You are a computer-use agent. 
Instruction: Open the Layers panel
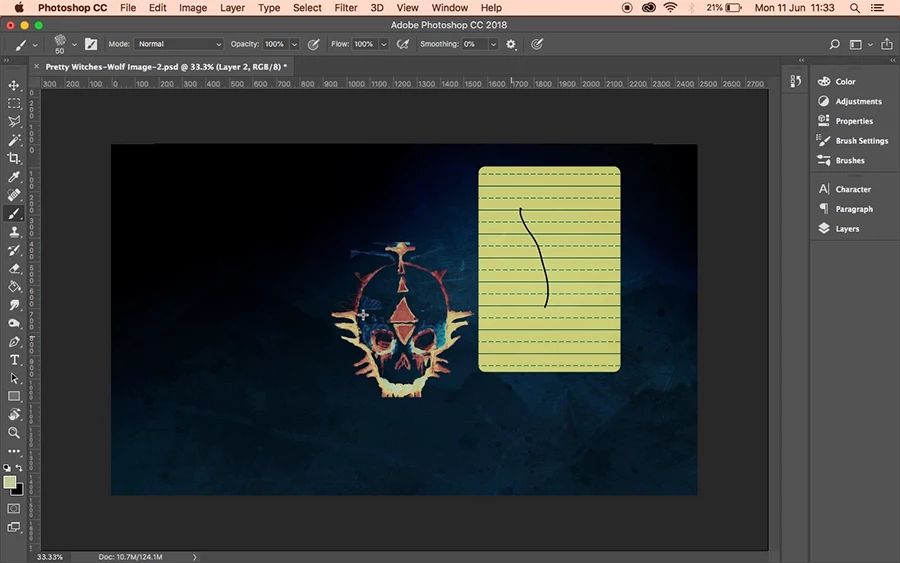point(847,228)
